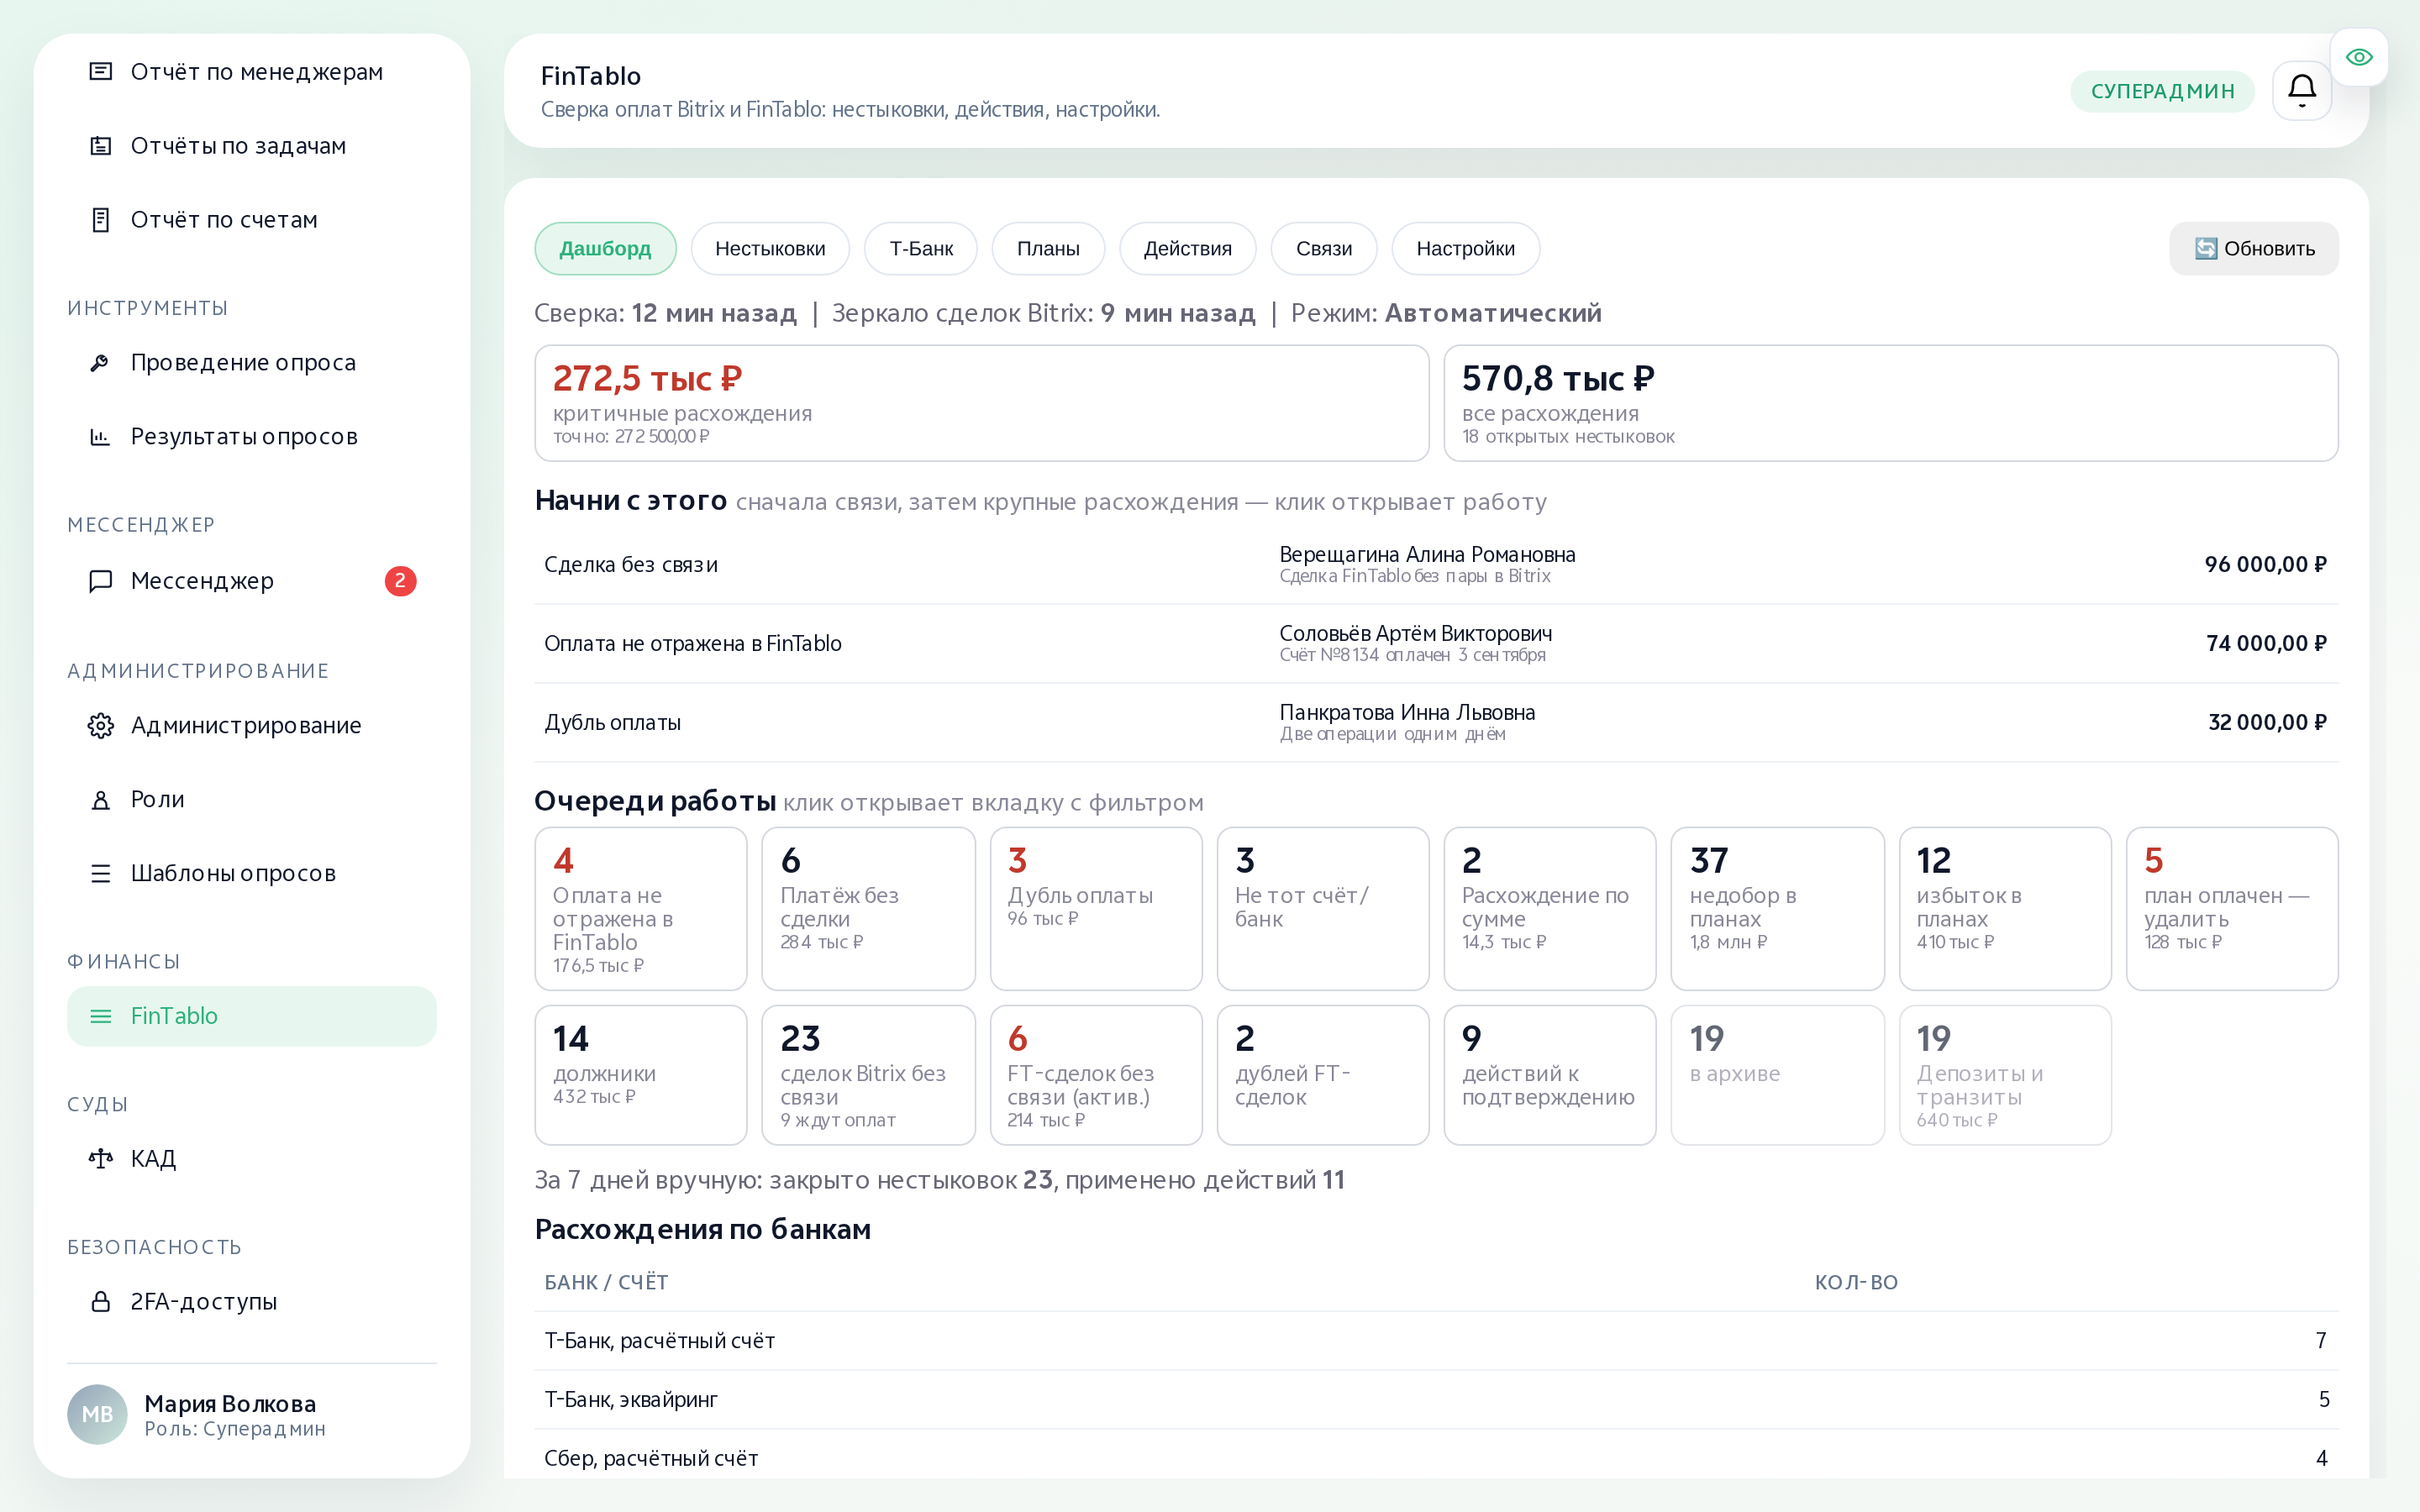Viewport: 2420px width, 1512px height.
Task: Click the МВ user avatar
Action: tap(97, 1414)
